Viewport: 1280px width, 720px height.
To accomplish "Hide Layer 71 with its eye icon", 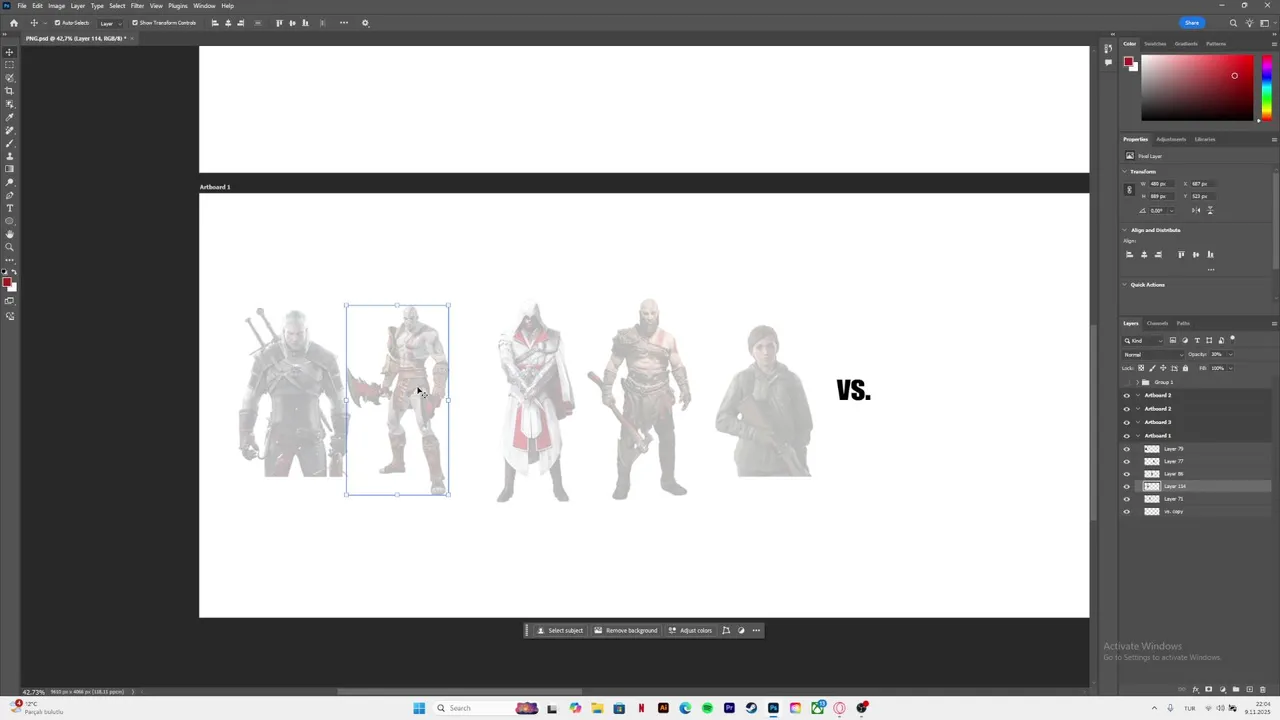I will tap(1127, 499).
